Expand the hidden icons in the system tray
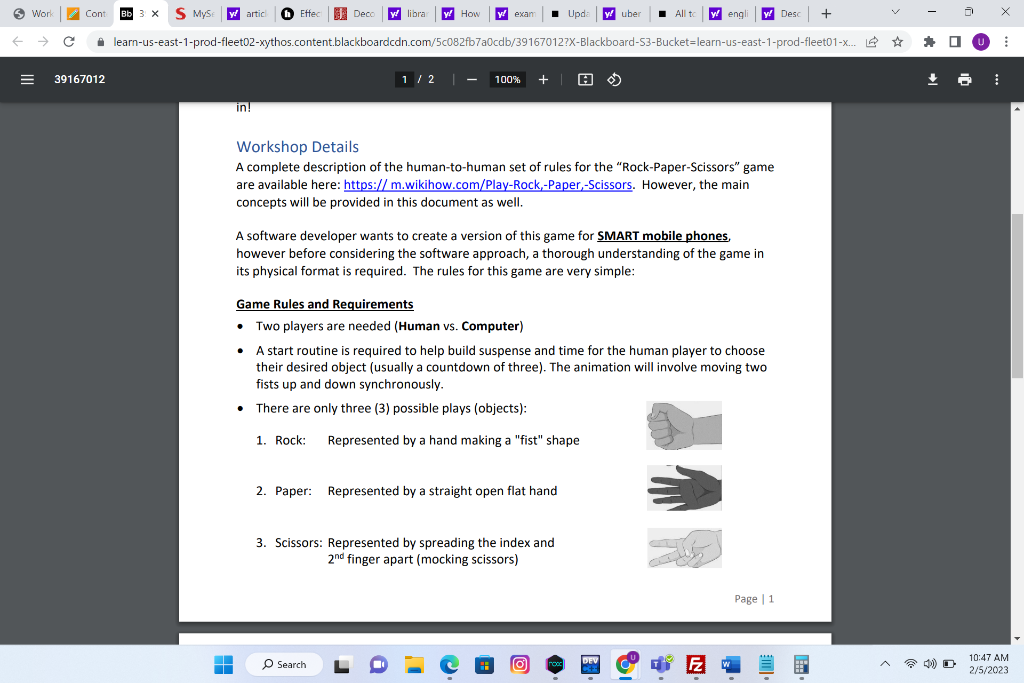Viewport: 1024px width, 683px height. click(x=885, y=665)
